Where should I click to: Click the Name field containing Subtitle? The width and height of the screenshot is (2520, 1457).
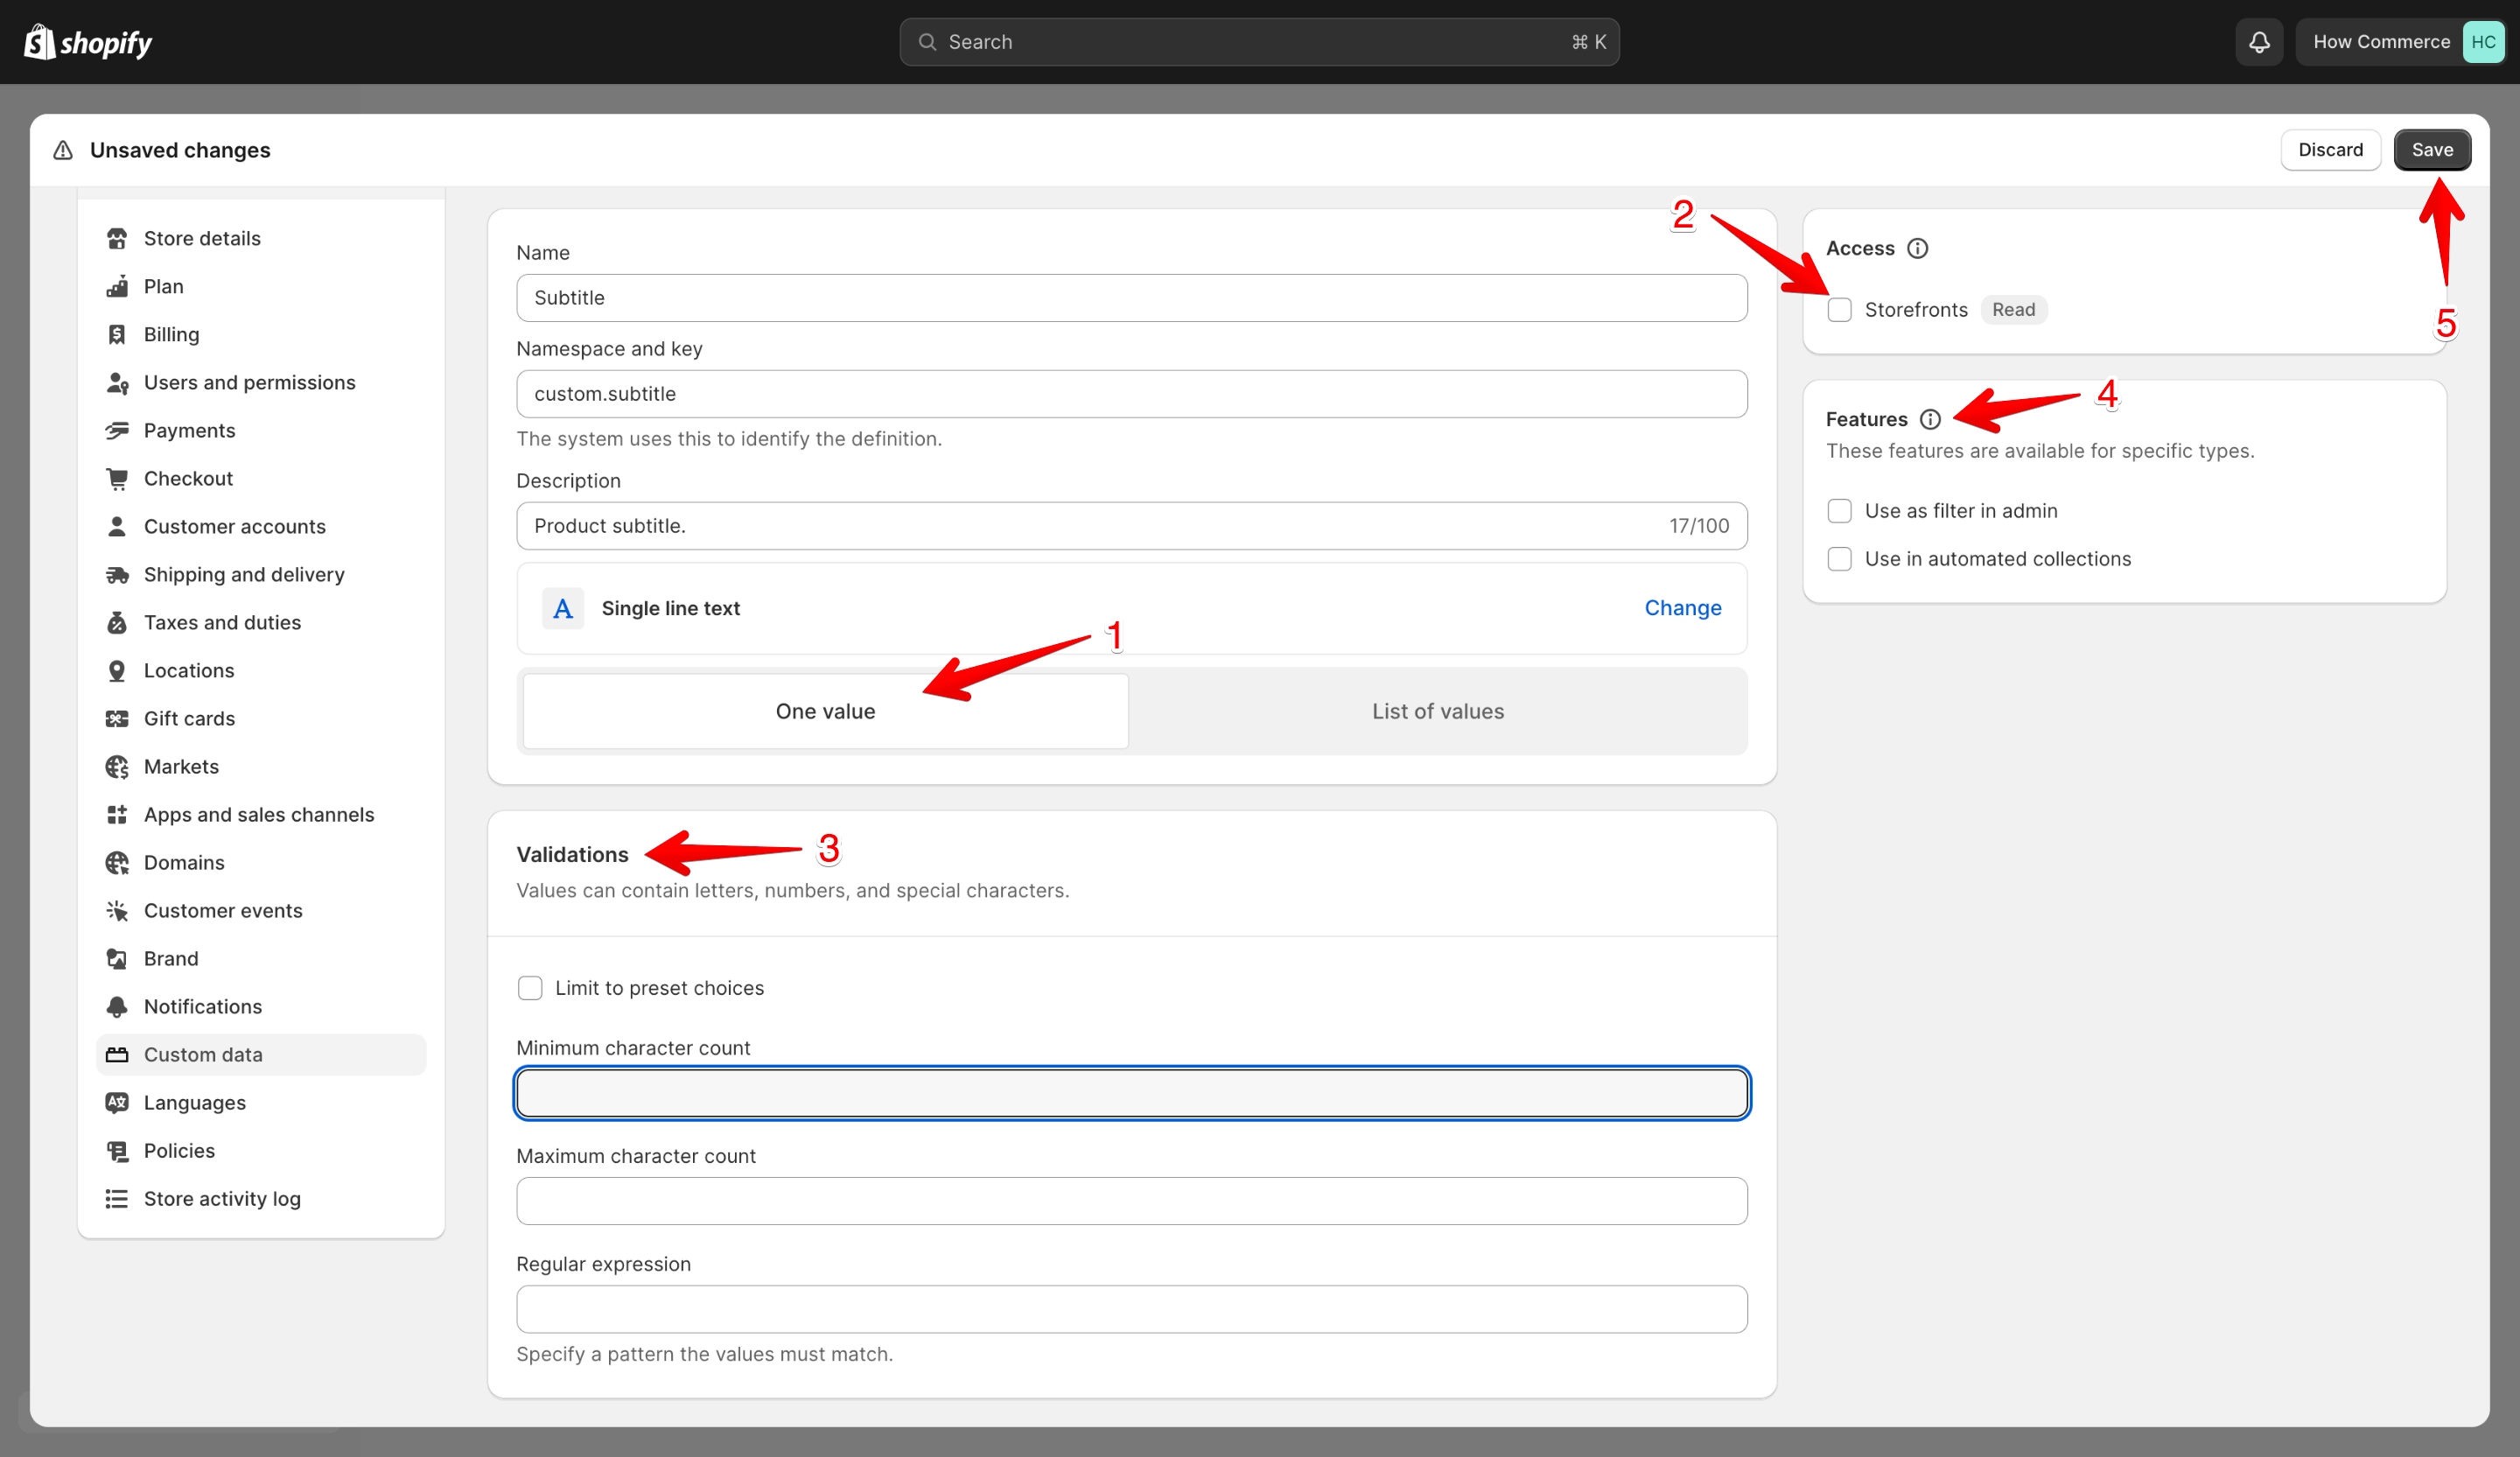1131,298
